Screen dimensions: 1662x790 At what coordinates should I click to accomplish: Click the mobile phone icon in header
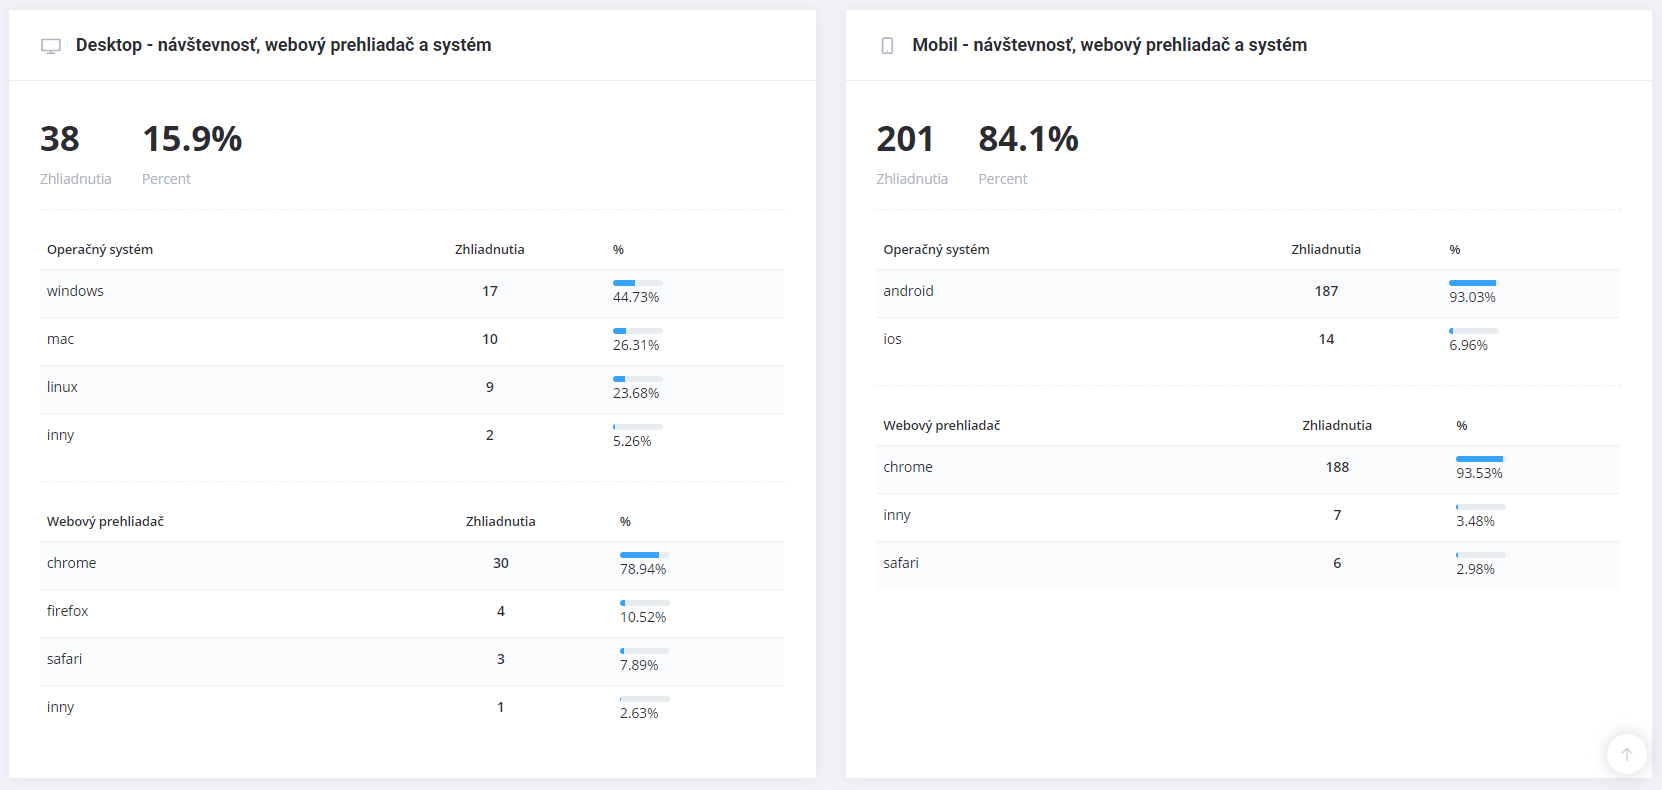coord(887,46)
